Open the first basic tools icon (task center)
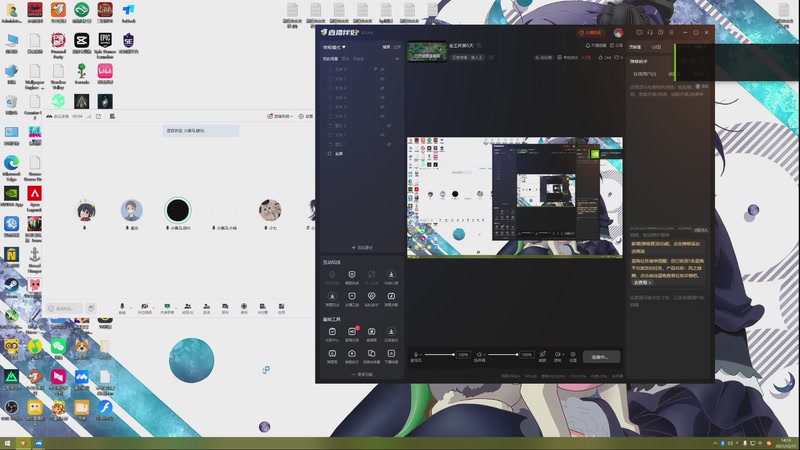 [x=332, y=332]
